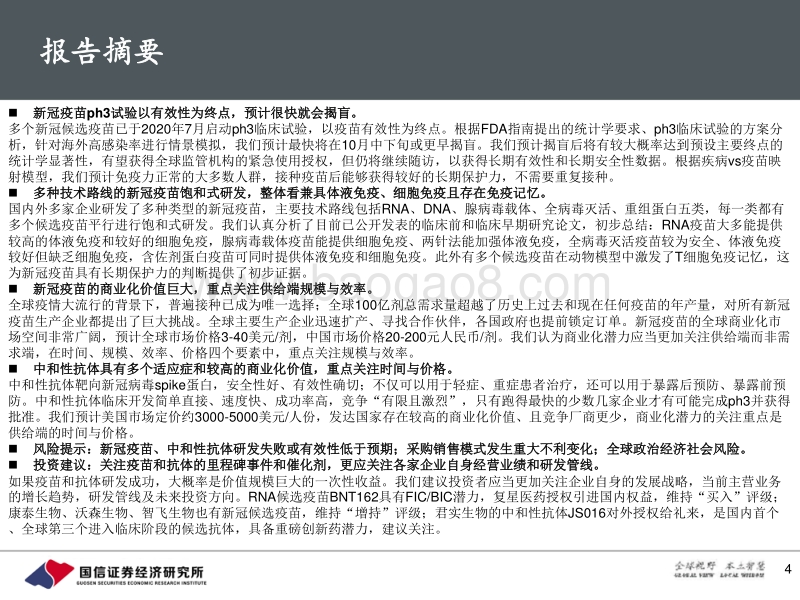Click the line starting 康泰生物、沃森生物、智飞生物

(x=393, y=513)
